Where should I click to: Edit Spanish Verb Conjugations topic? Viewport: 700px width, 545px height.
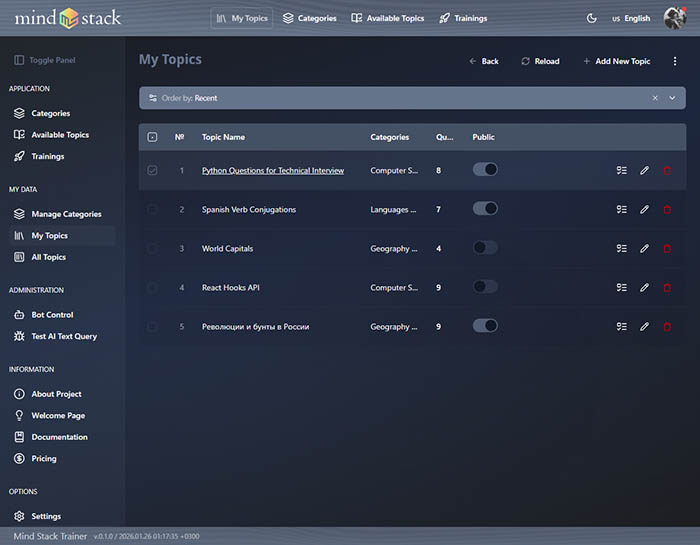pyautogui.click(x=644, y=209)
